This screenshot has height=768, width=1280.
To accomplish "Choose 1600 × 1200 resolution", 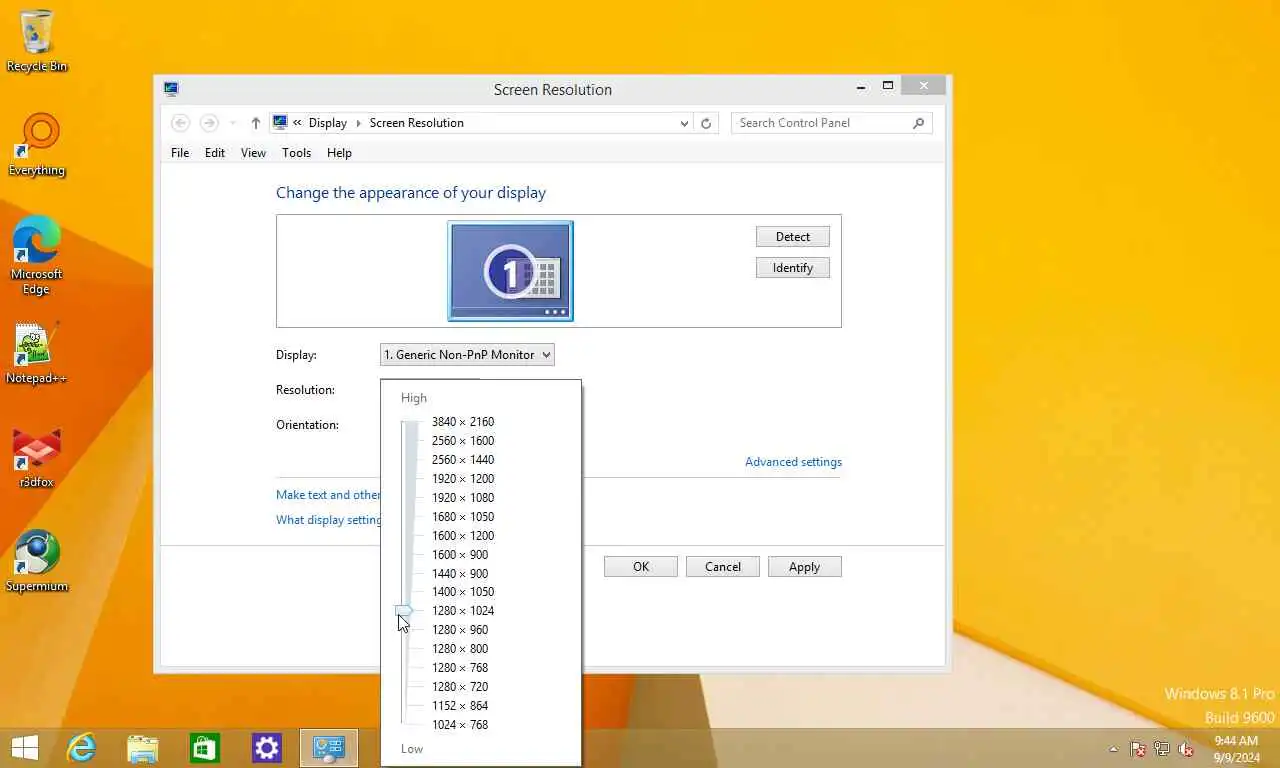I will click(x=463, y=536).
